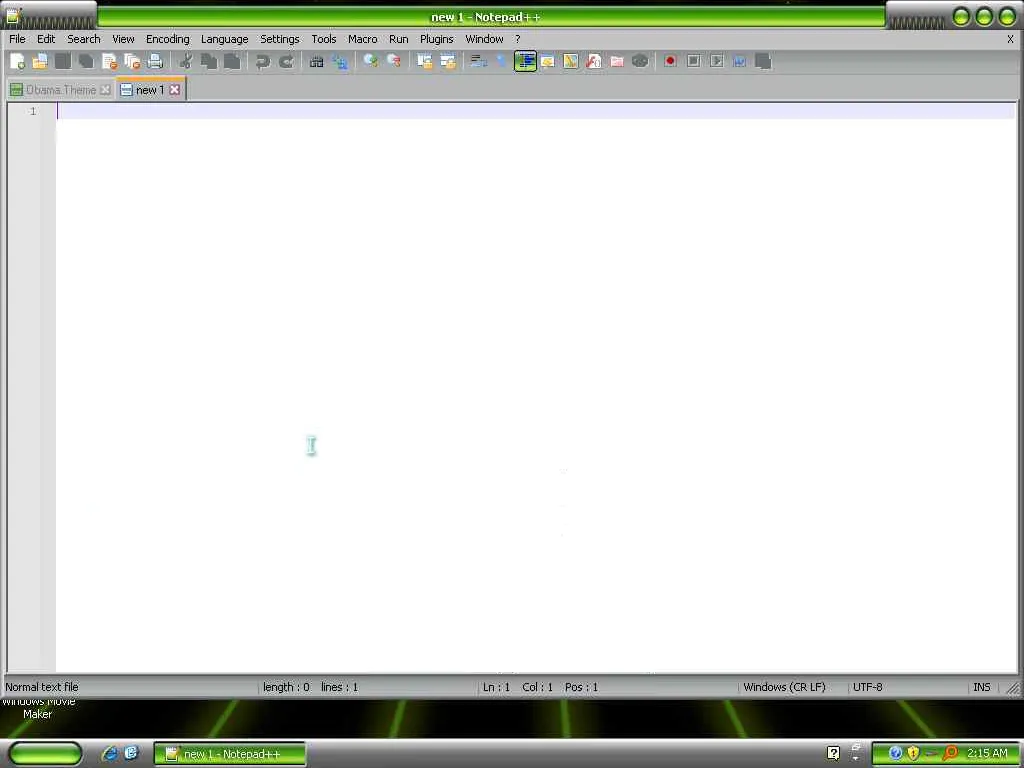Click 'Normal text file' status entry
This screenshot has width=1024, height=768.
pyautogui.click(x=42, y=687)
